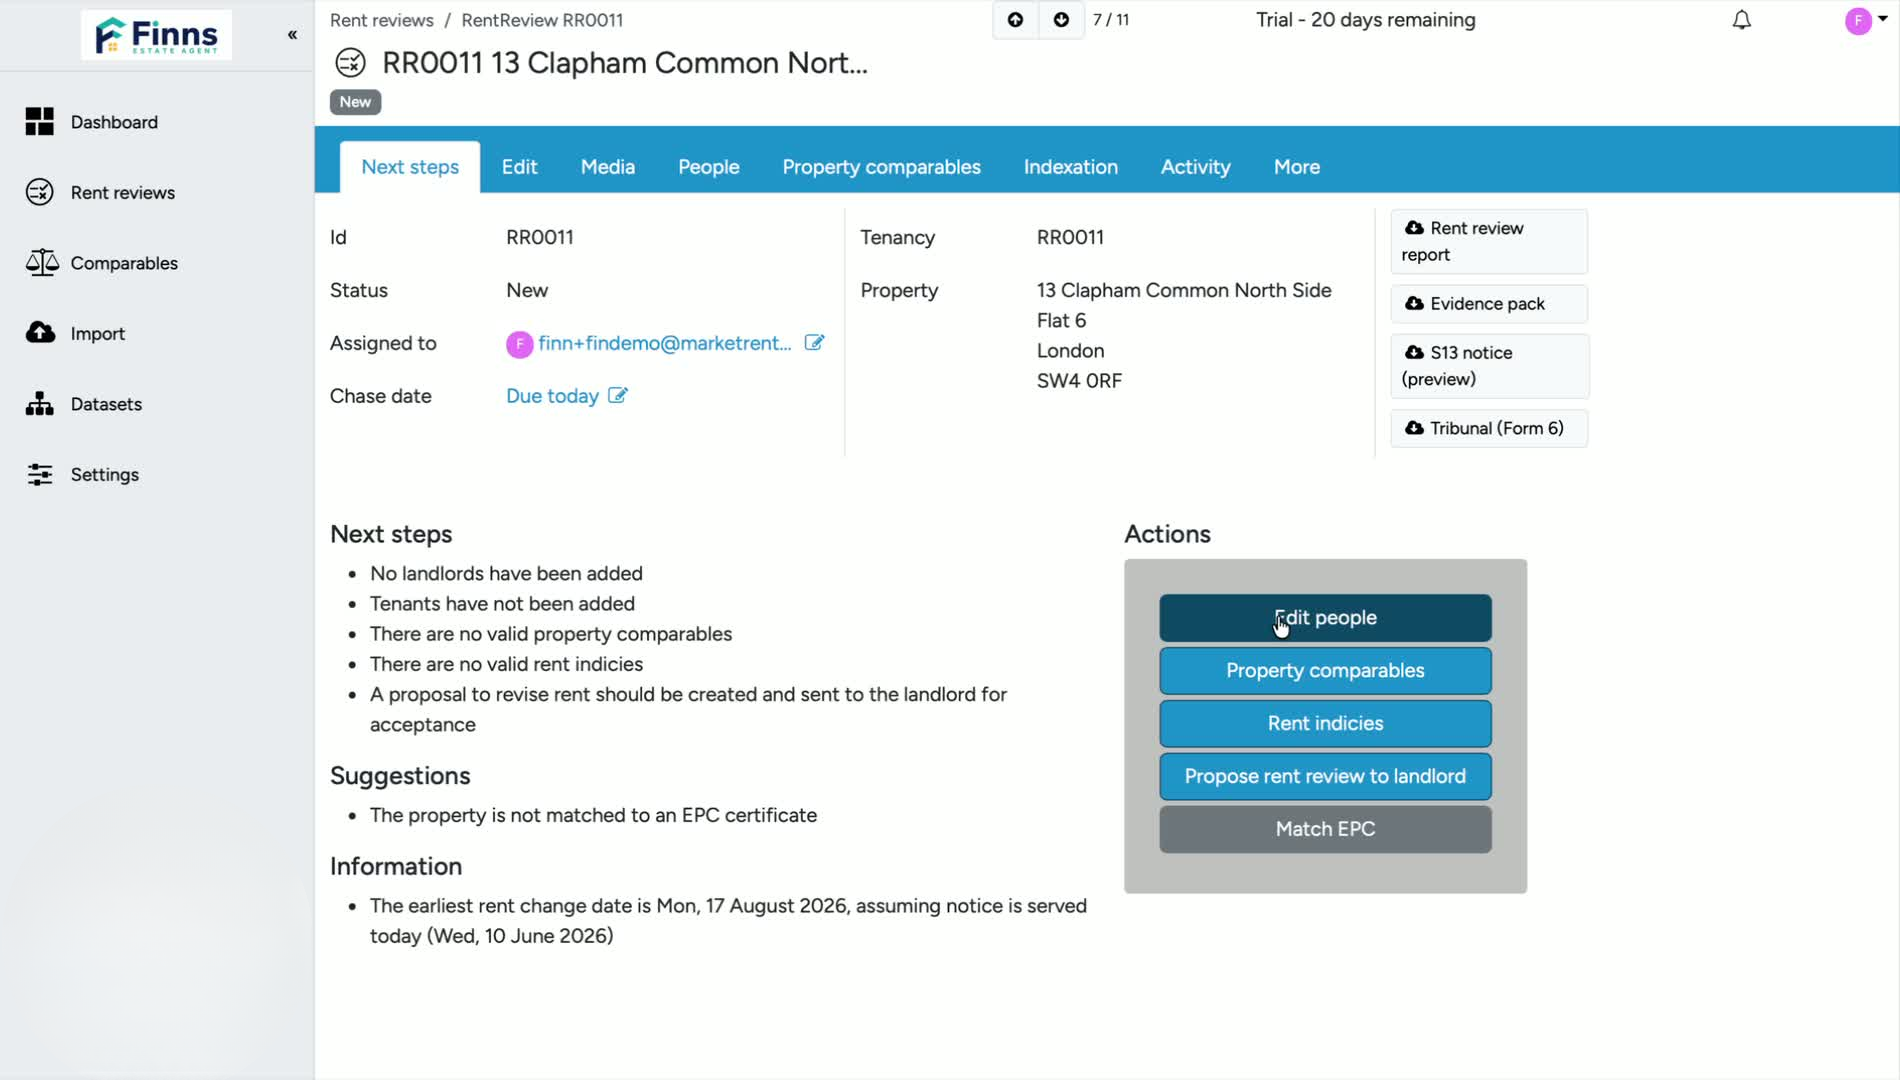Viewport: 1900px width, 1080px height.
Task: Select the Next steps tab
Action: (410, 167)
